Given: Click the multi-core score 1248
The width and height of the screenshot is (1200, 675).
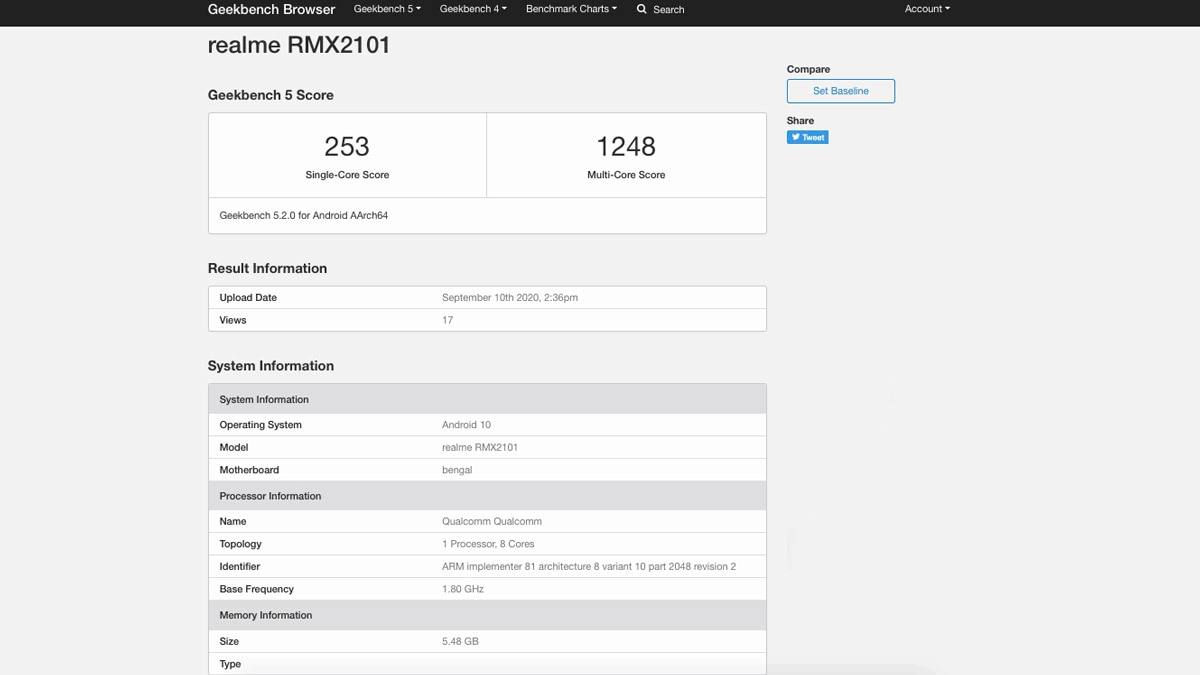Looking at the screenshot, I should point(626,147).
